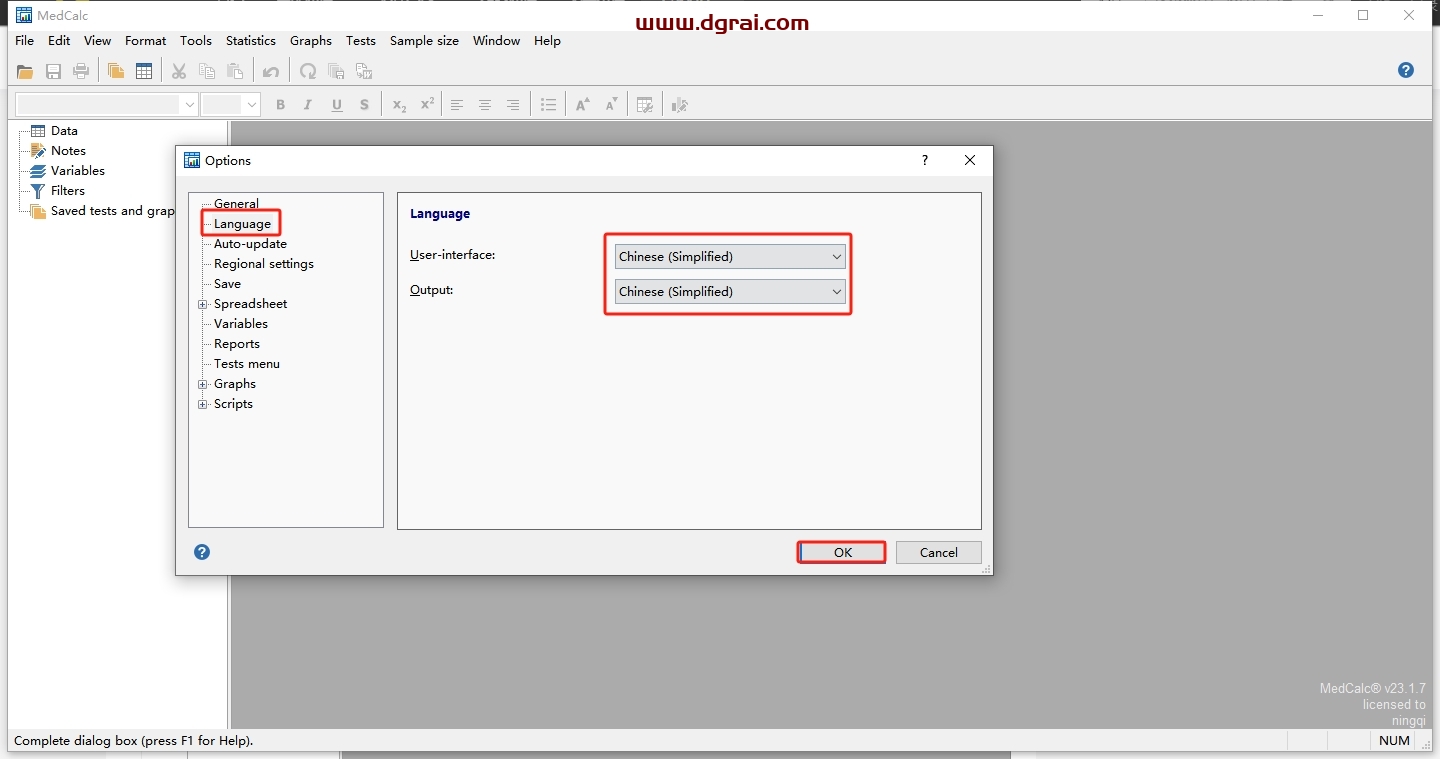Expand the Spreadsheet options node
1440x759 pixels.
(203, 304)
